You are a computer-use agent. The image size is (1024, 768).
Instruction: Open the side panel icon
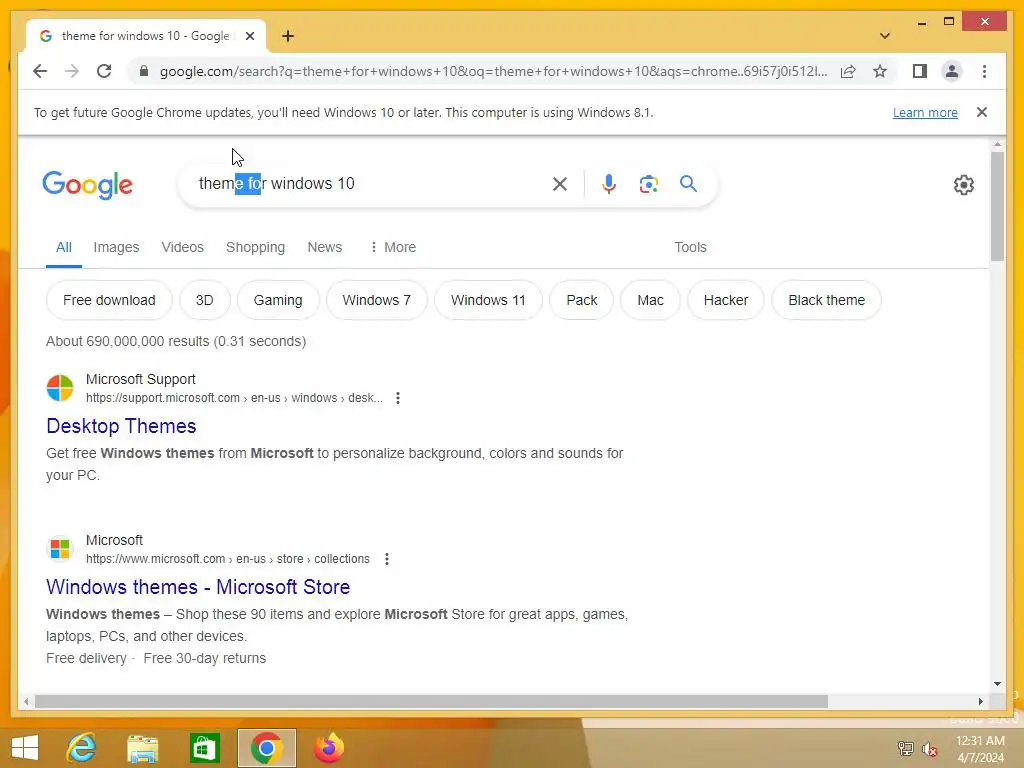920,71
